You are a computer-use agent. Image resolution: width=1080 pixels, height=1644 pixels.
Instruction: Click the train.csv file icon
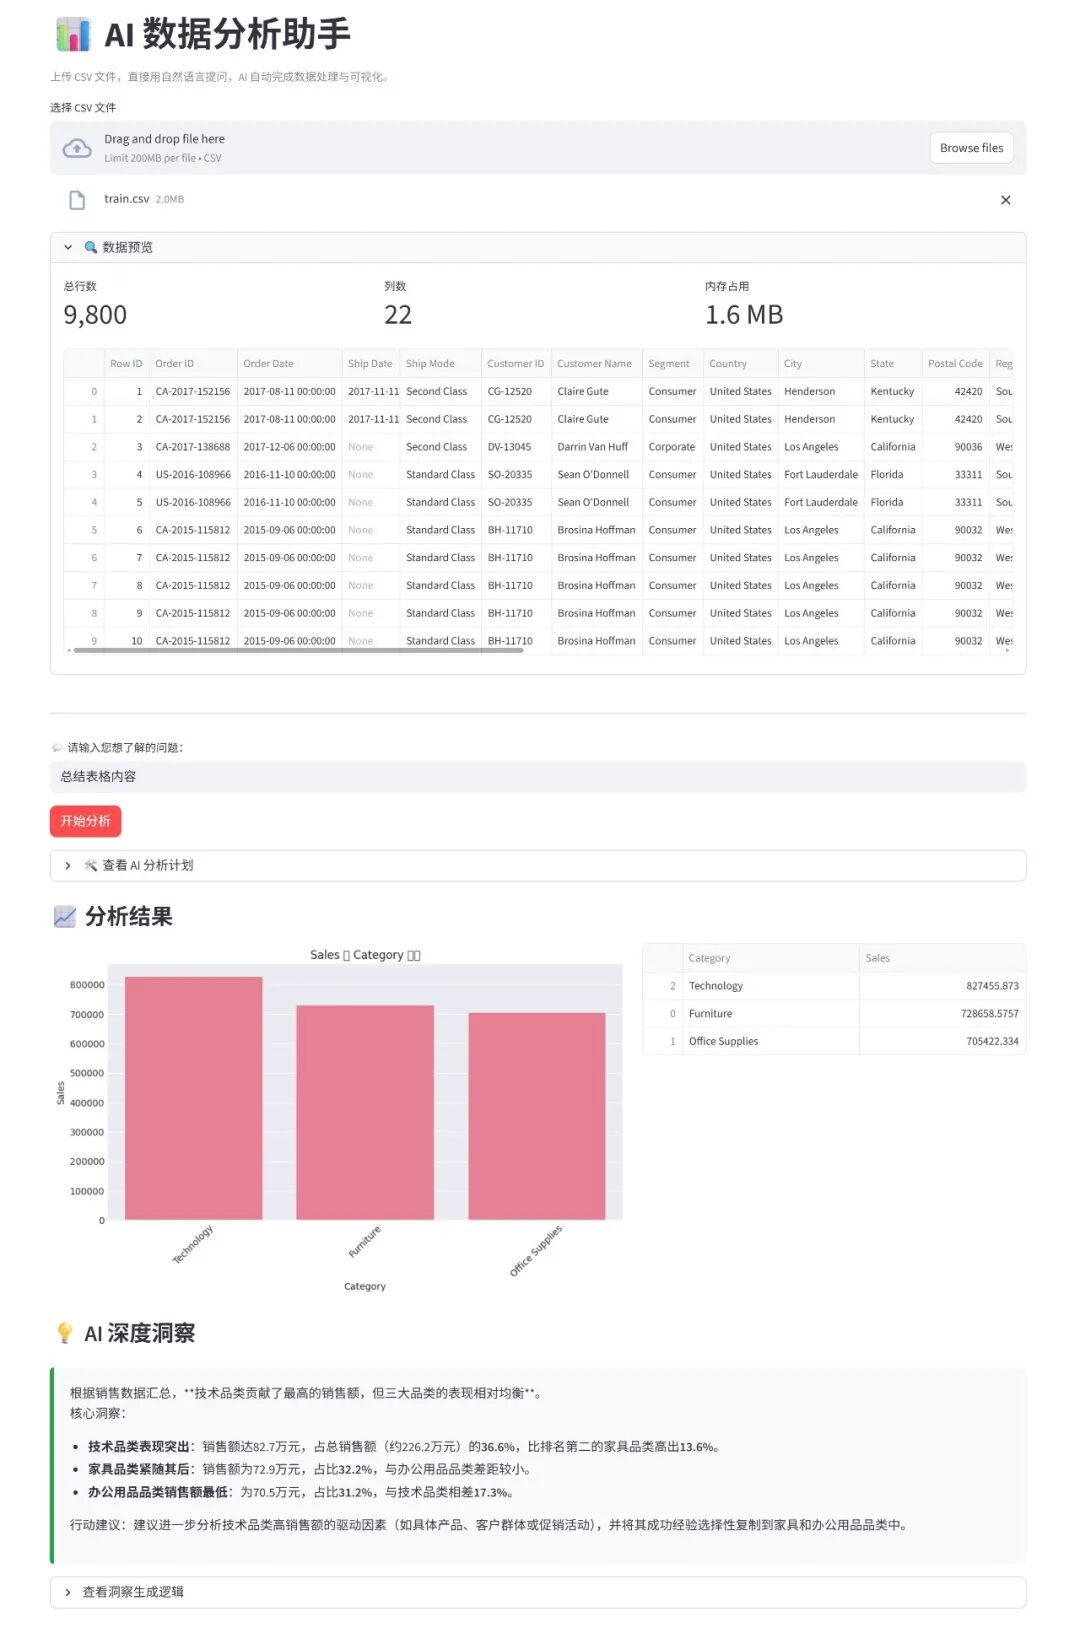tap(77, 200)
